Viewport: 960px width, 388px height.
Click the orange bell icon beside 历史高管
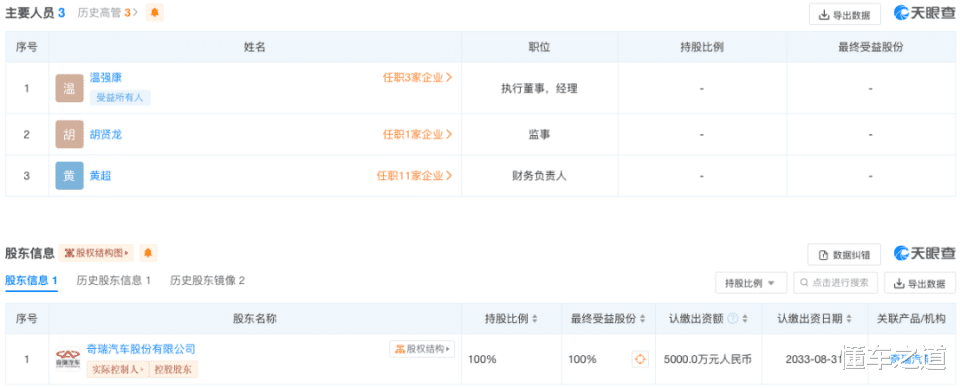(x=154, y=13)
